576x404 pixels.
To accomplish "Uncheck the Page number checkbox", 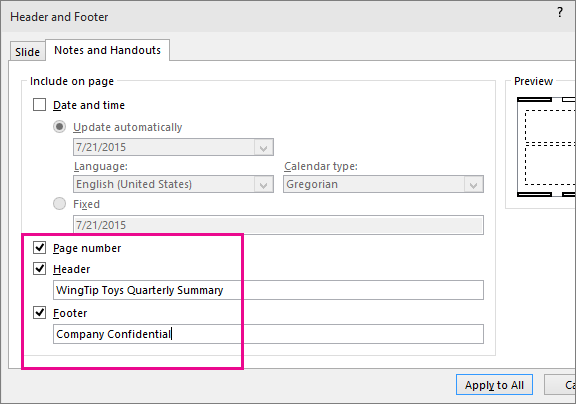I will [x=39, y=248].
